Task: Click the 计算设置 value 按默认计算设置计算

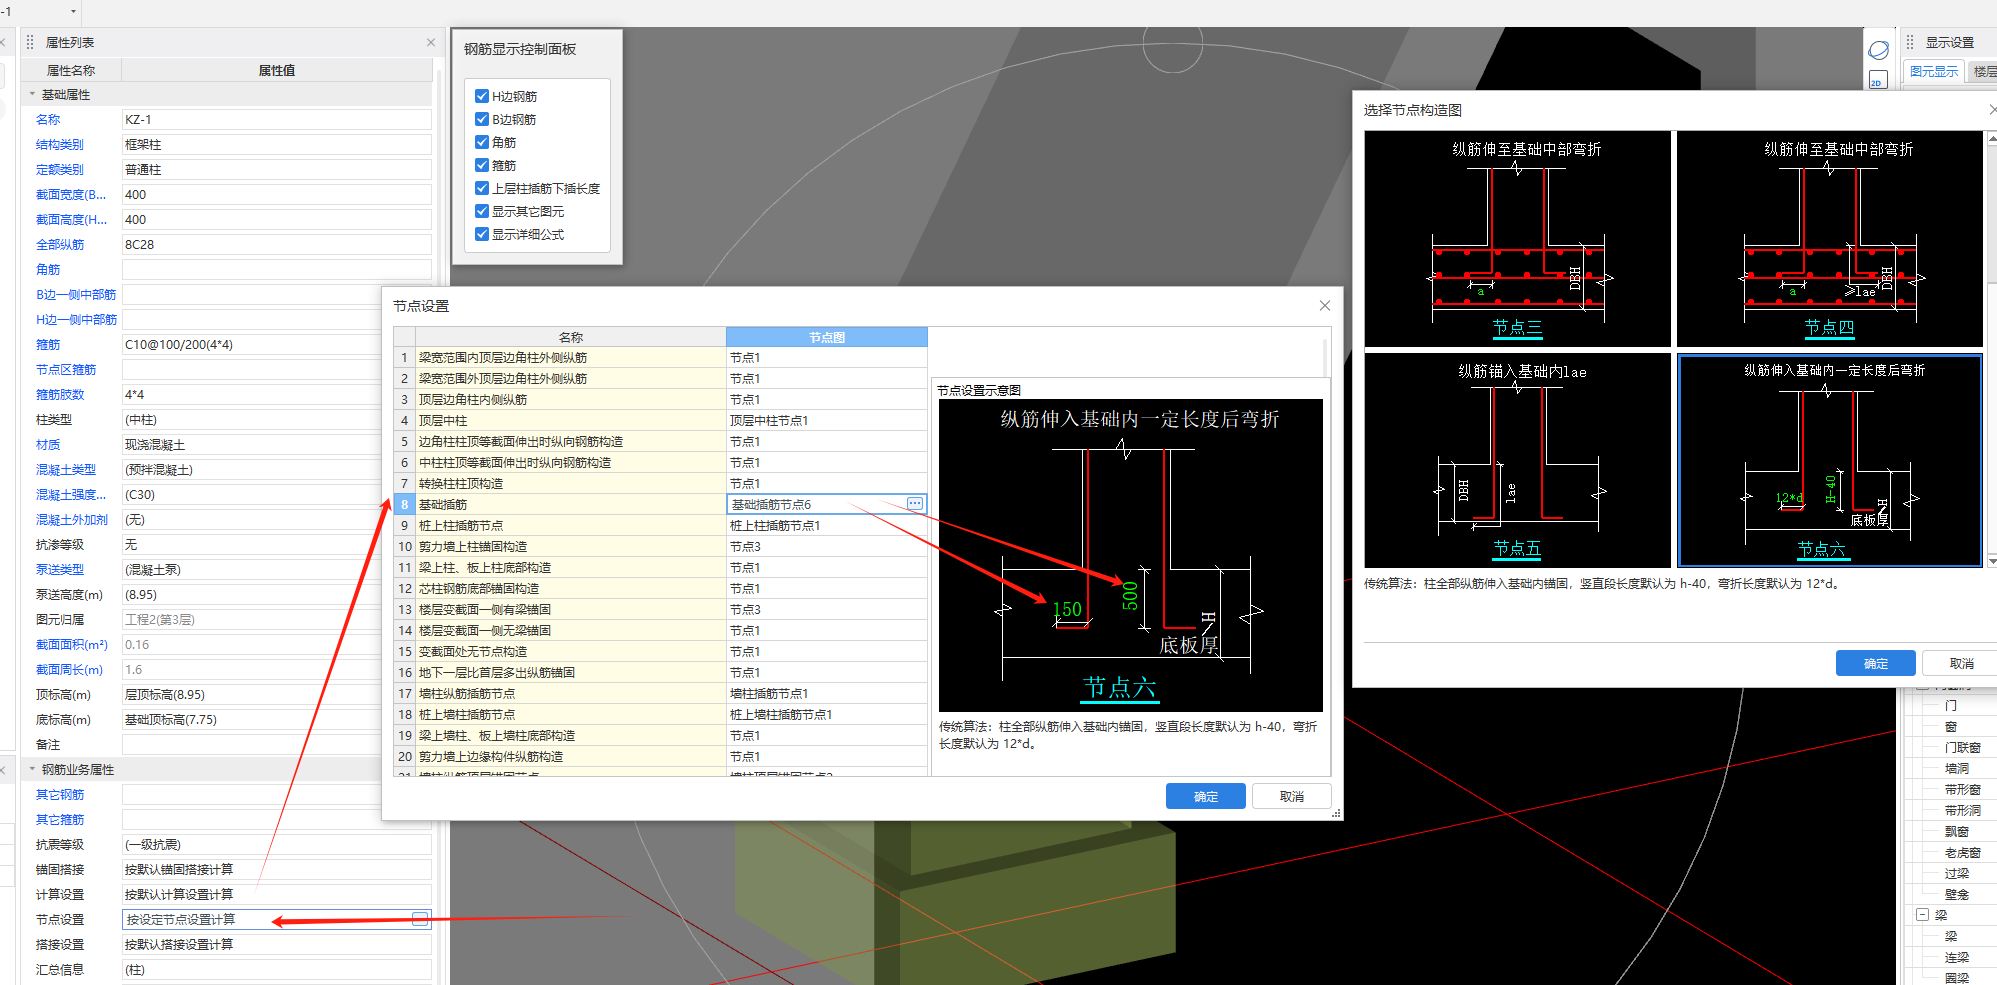Action: click(276, 894)
